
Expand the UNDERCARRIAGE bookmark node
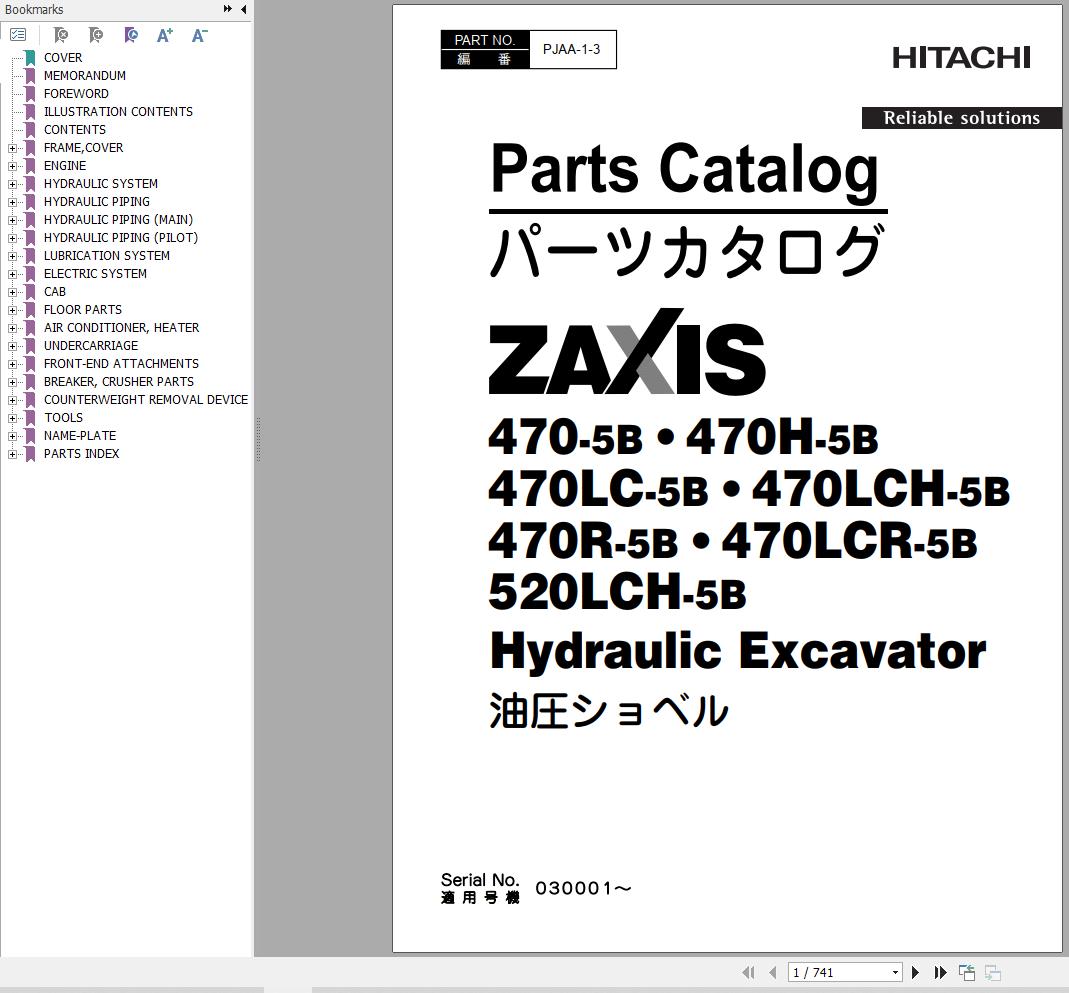(12, 346)
